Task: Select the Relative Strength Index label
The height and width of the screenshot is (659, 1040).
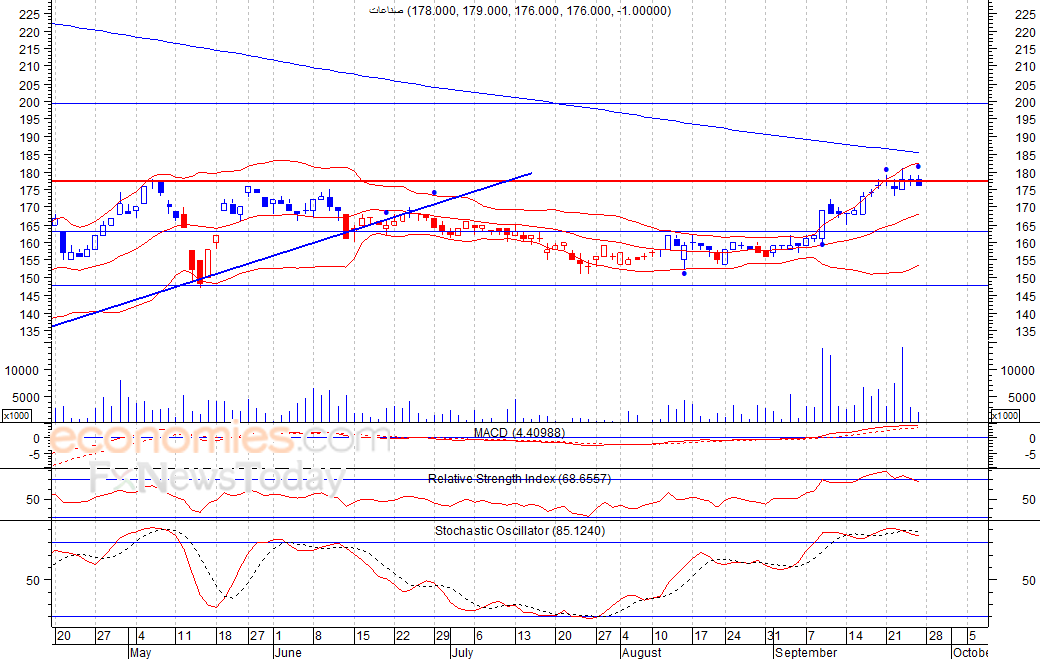Action: (519, 479)
